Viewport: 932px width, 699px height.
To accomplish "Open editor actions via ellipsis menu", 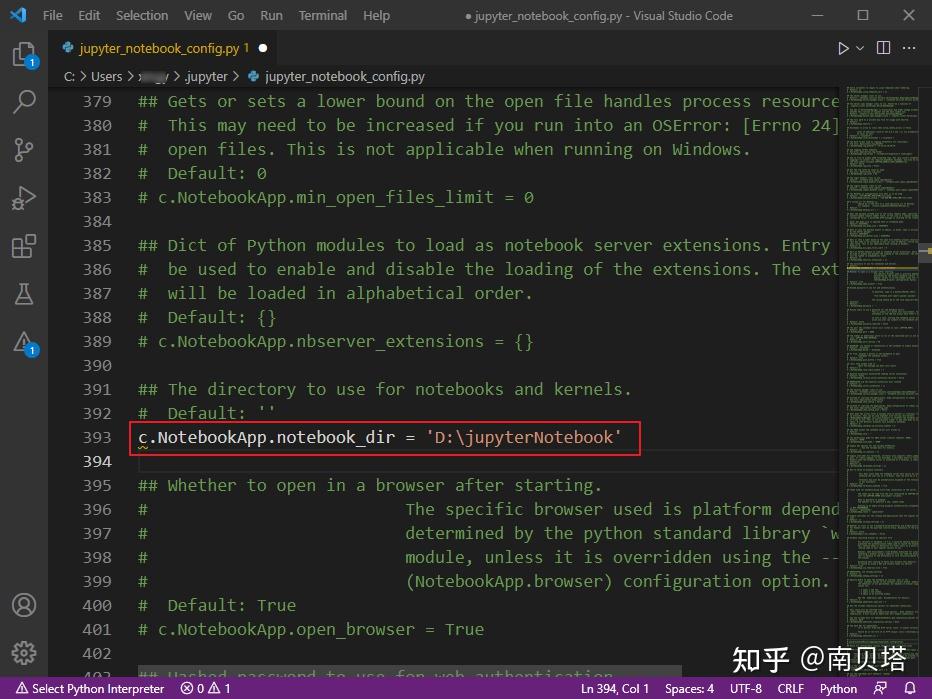I will coord(908,47).
